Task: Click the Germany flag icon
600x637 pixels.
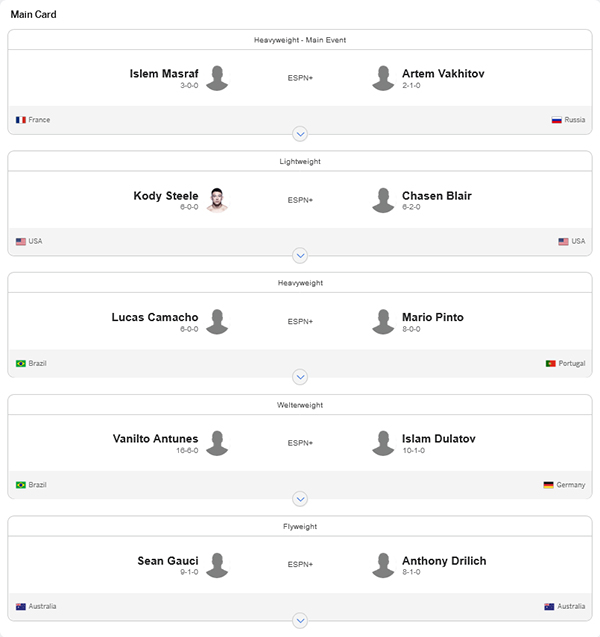Action: (x=548, y=485)
